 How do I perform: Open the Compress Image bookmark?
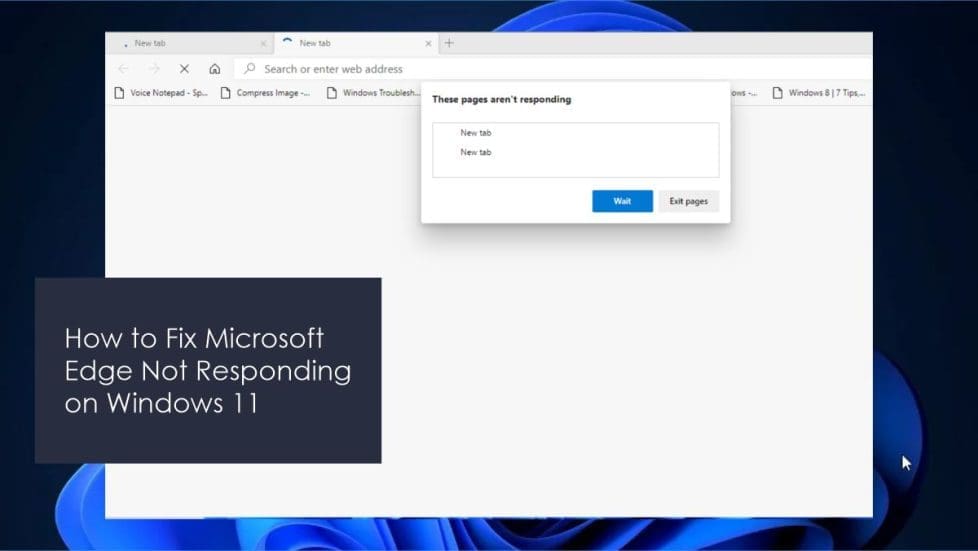coord(266,93)
